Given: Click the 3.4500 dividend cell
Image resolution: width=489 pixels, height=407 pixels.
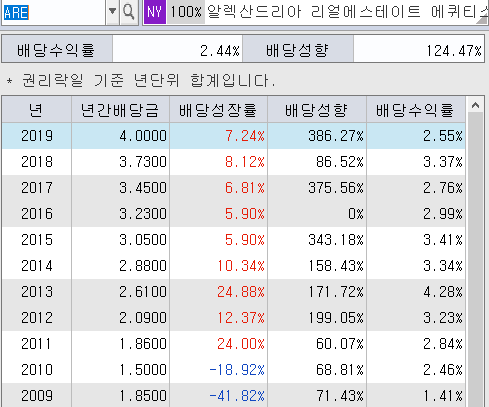Looking at the screenshot, I should 120,188.
